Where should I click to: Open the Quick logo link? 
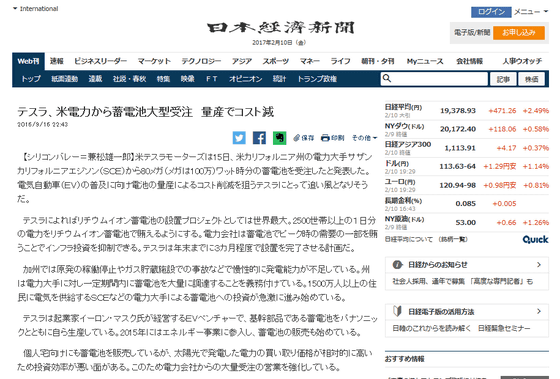[535, 239]
